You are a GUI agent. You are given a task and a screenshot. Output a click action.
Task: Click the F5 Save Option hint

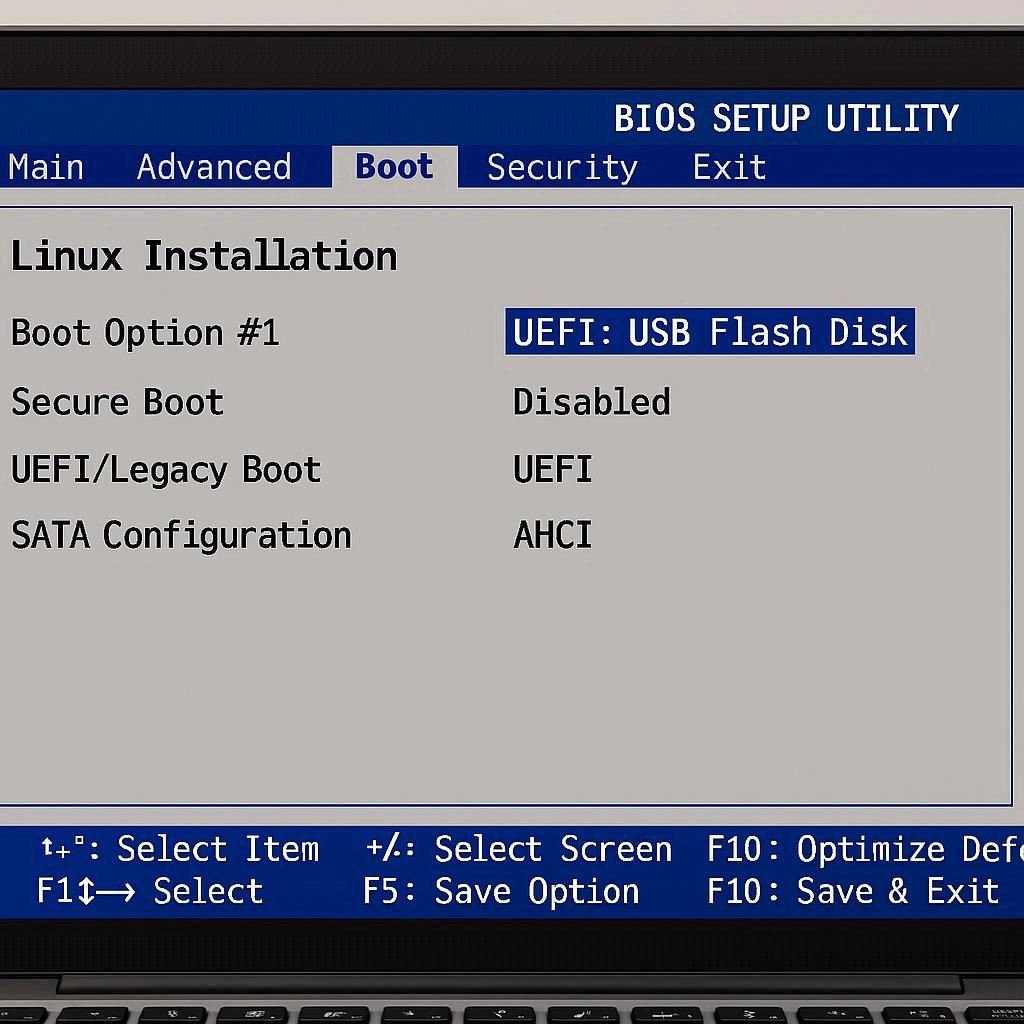pos(501,891)
